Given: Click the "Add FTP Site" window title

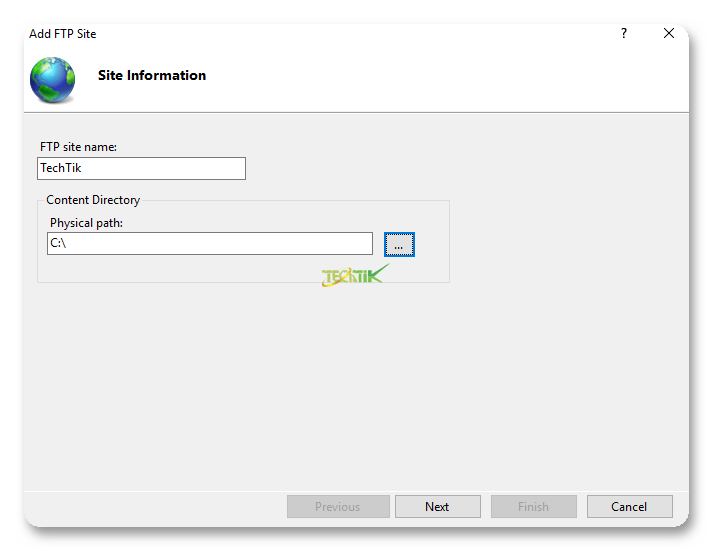Looking at the screenshot, I should (x=63, y=33).
